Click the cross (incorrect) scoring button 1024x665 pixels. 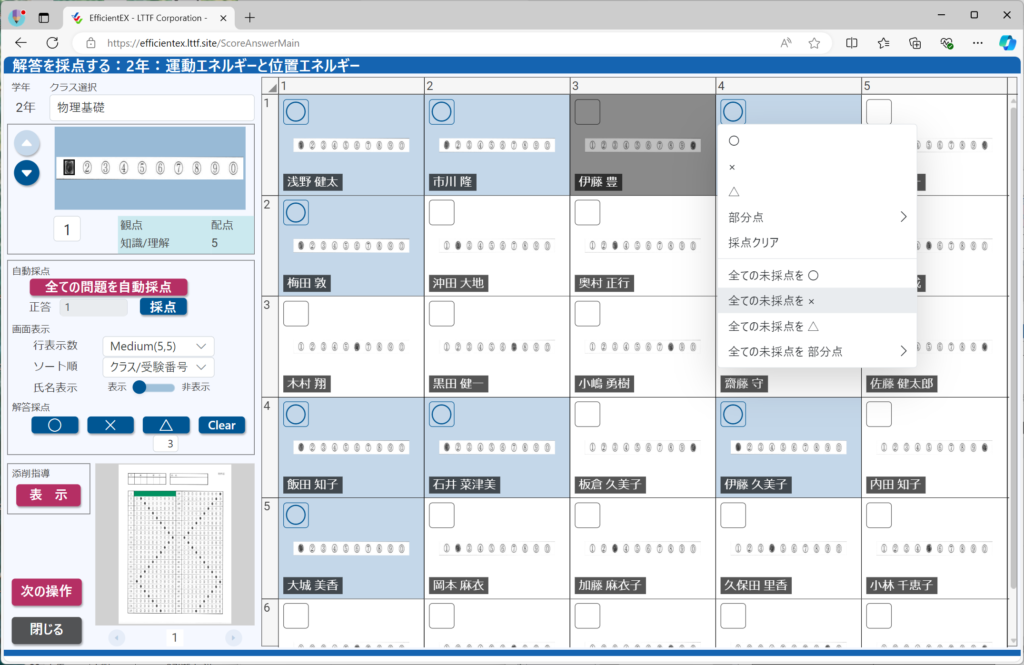[x=110, y=425]
